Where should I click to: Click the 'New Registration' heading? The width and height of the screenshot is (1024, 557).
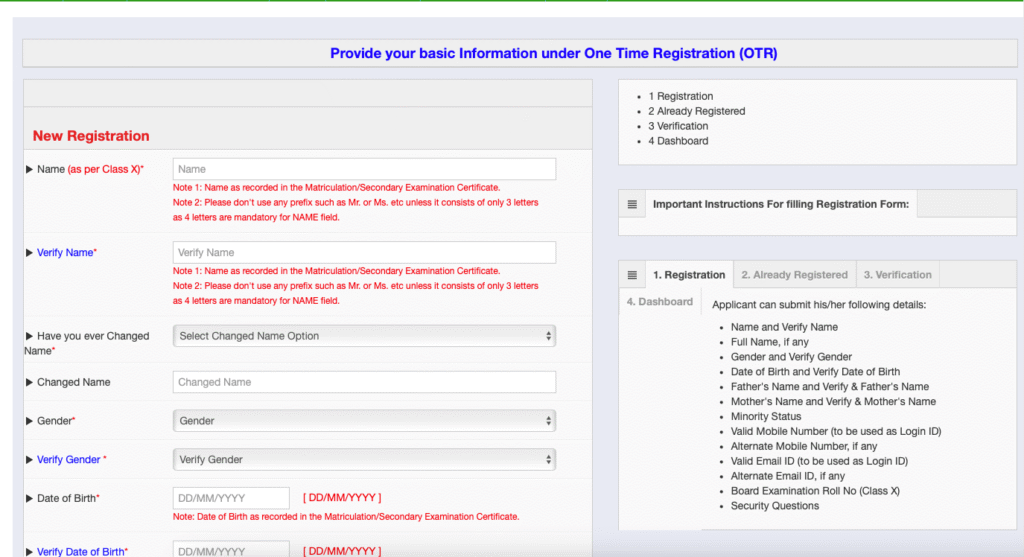click(91, 136)
